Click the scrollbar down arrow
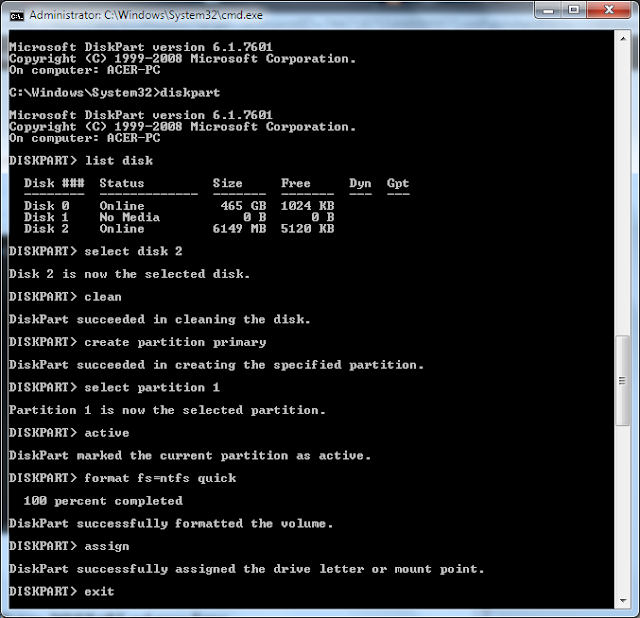 coord(623,600)
